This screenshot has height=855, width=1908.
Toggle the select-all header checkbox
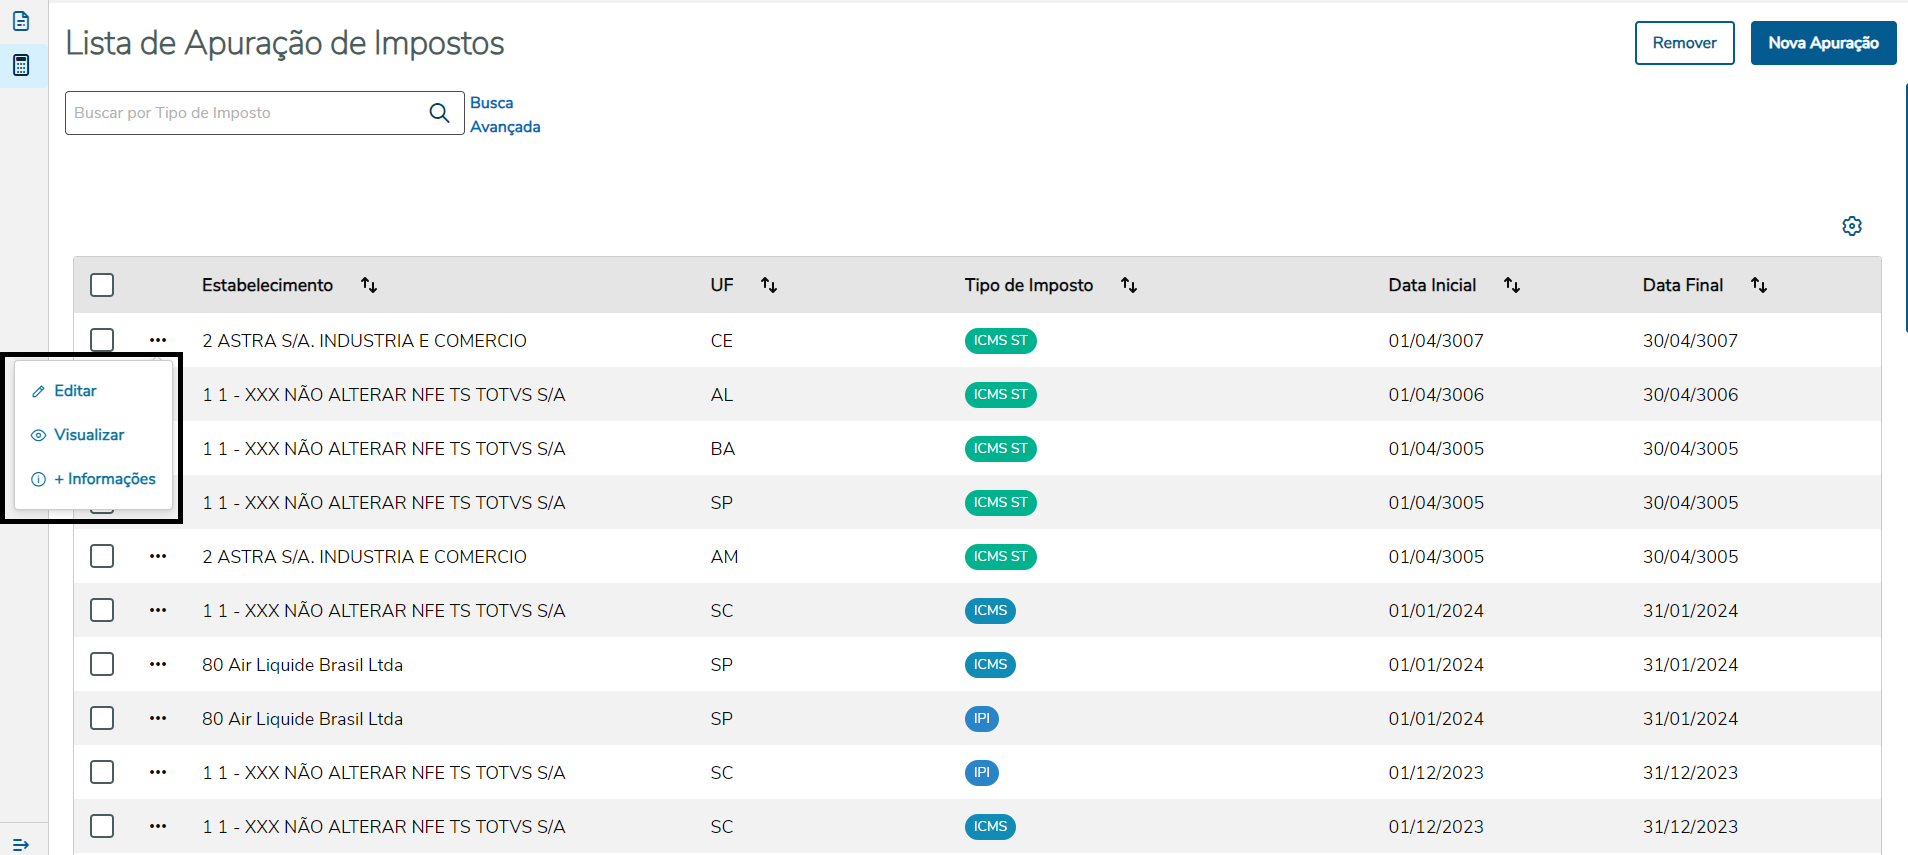pos(102,285)
